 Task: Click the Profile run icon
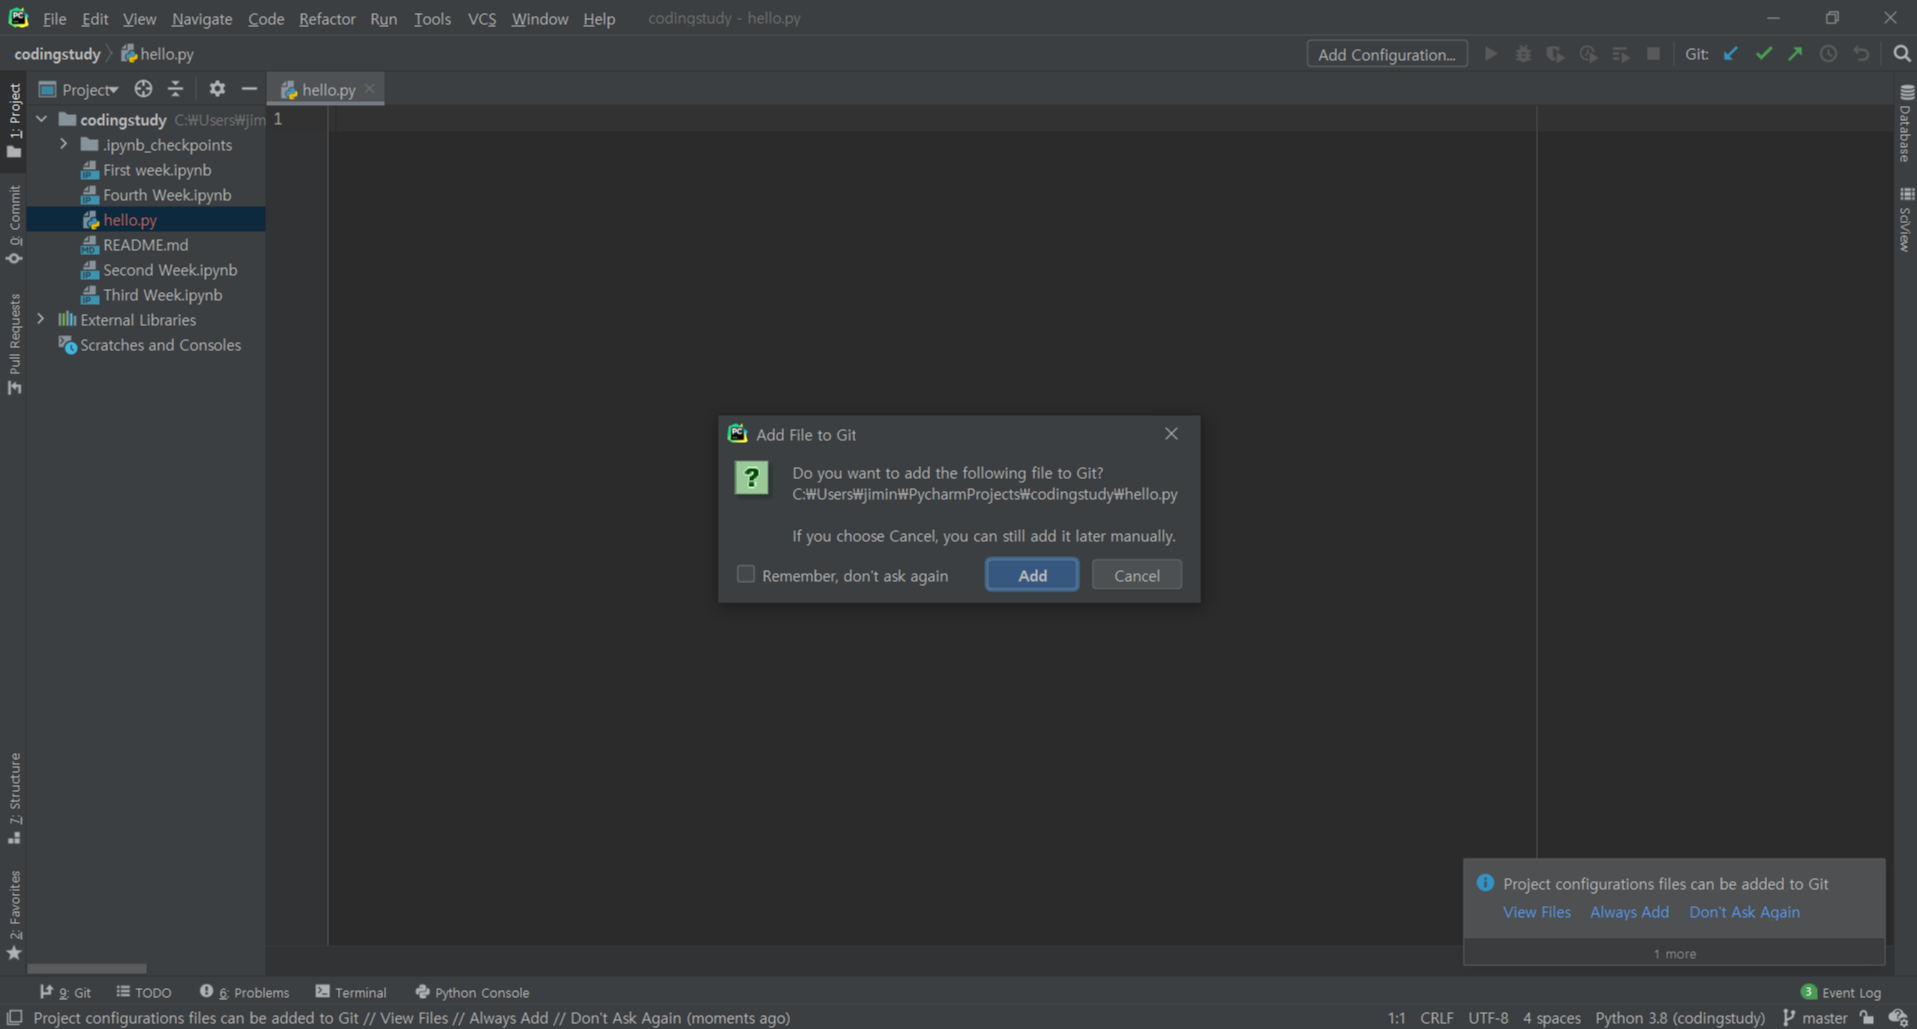[x=1588, y=54]
